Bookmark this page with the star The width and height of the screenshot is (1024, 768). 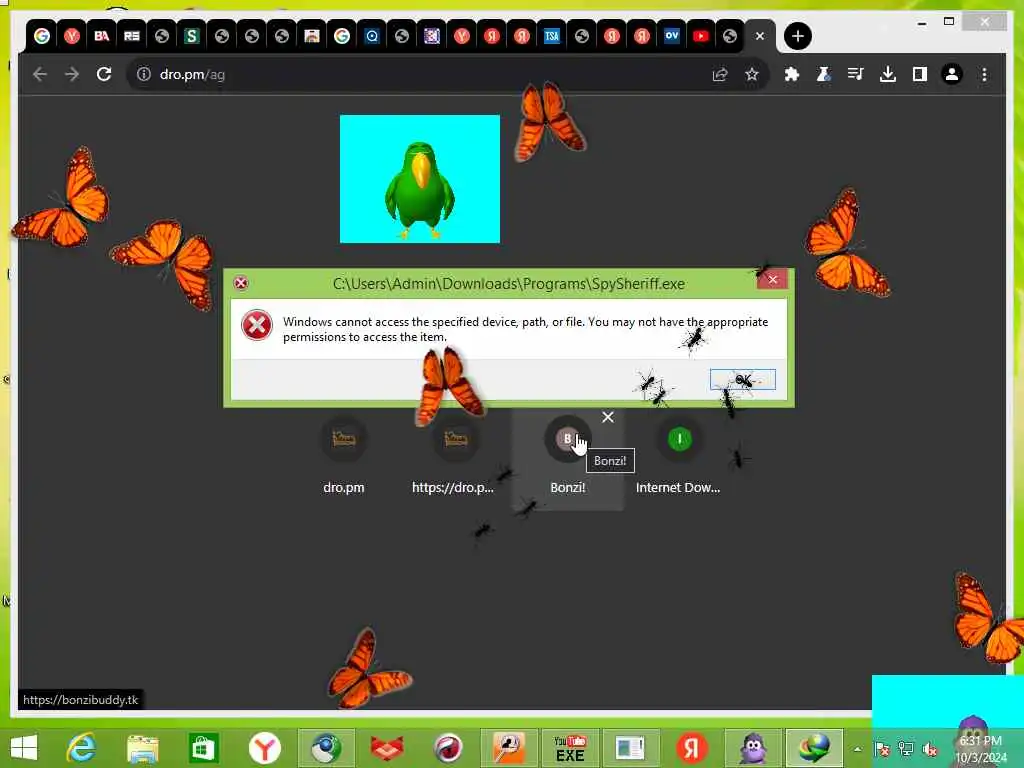pyautogui.click(x=752, y=74)
